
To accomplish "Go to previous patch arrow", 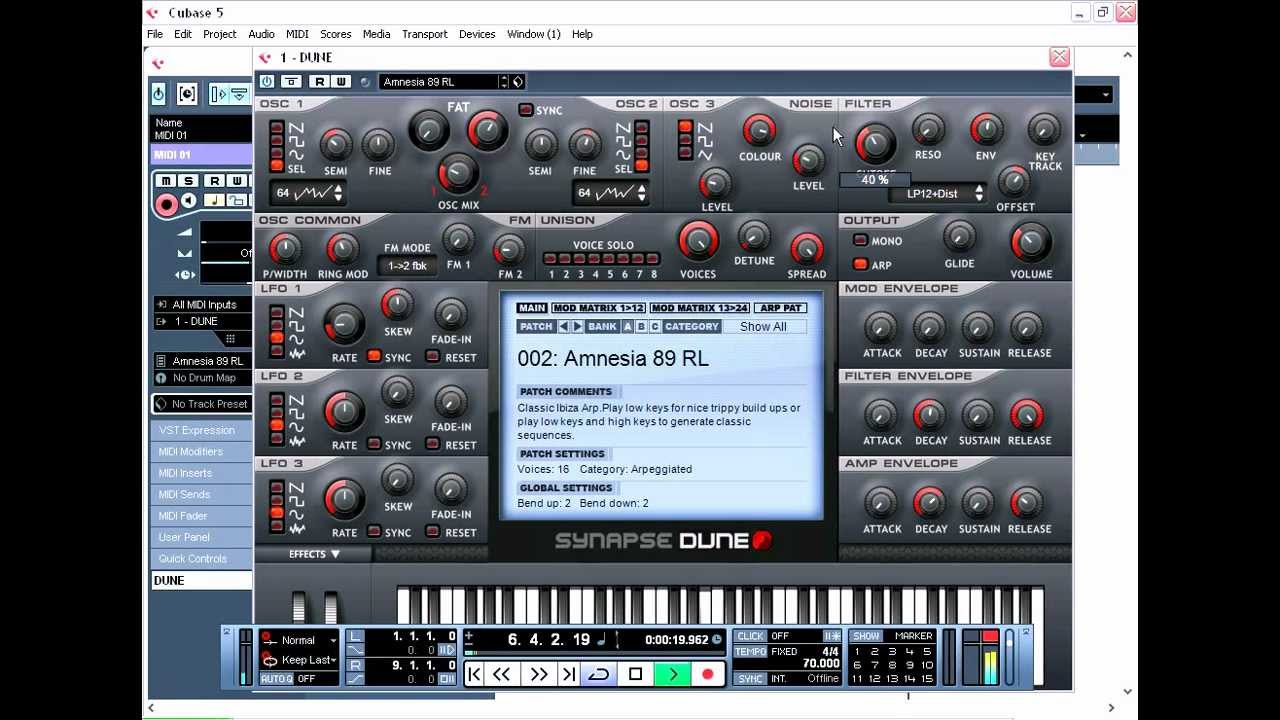I will [563, 327].
